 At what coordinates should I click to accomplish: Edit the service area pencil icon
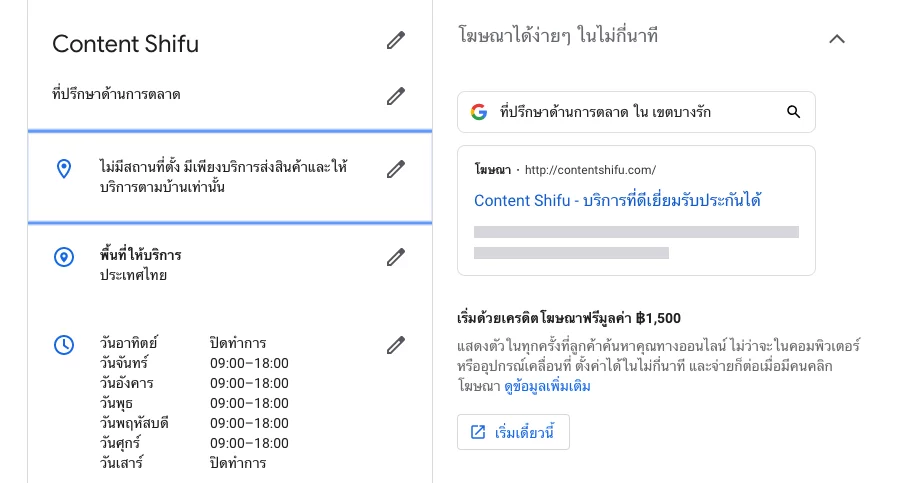[396, 257]
